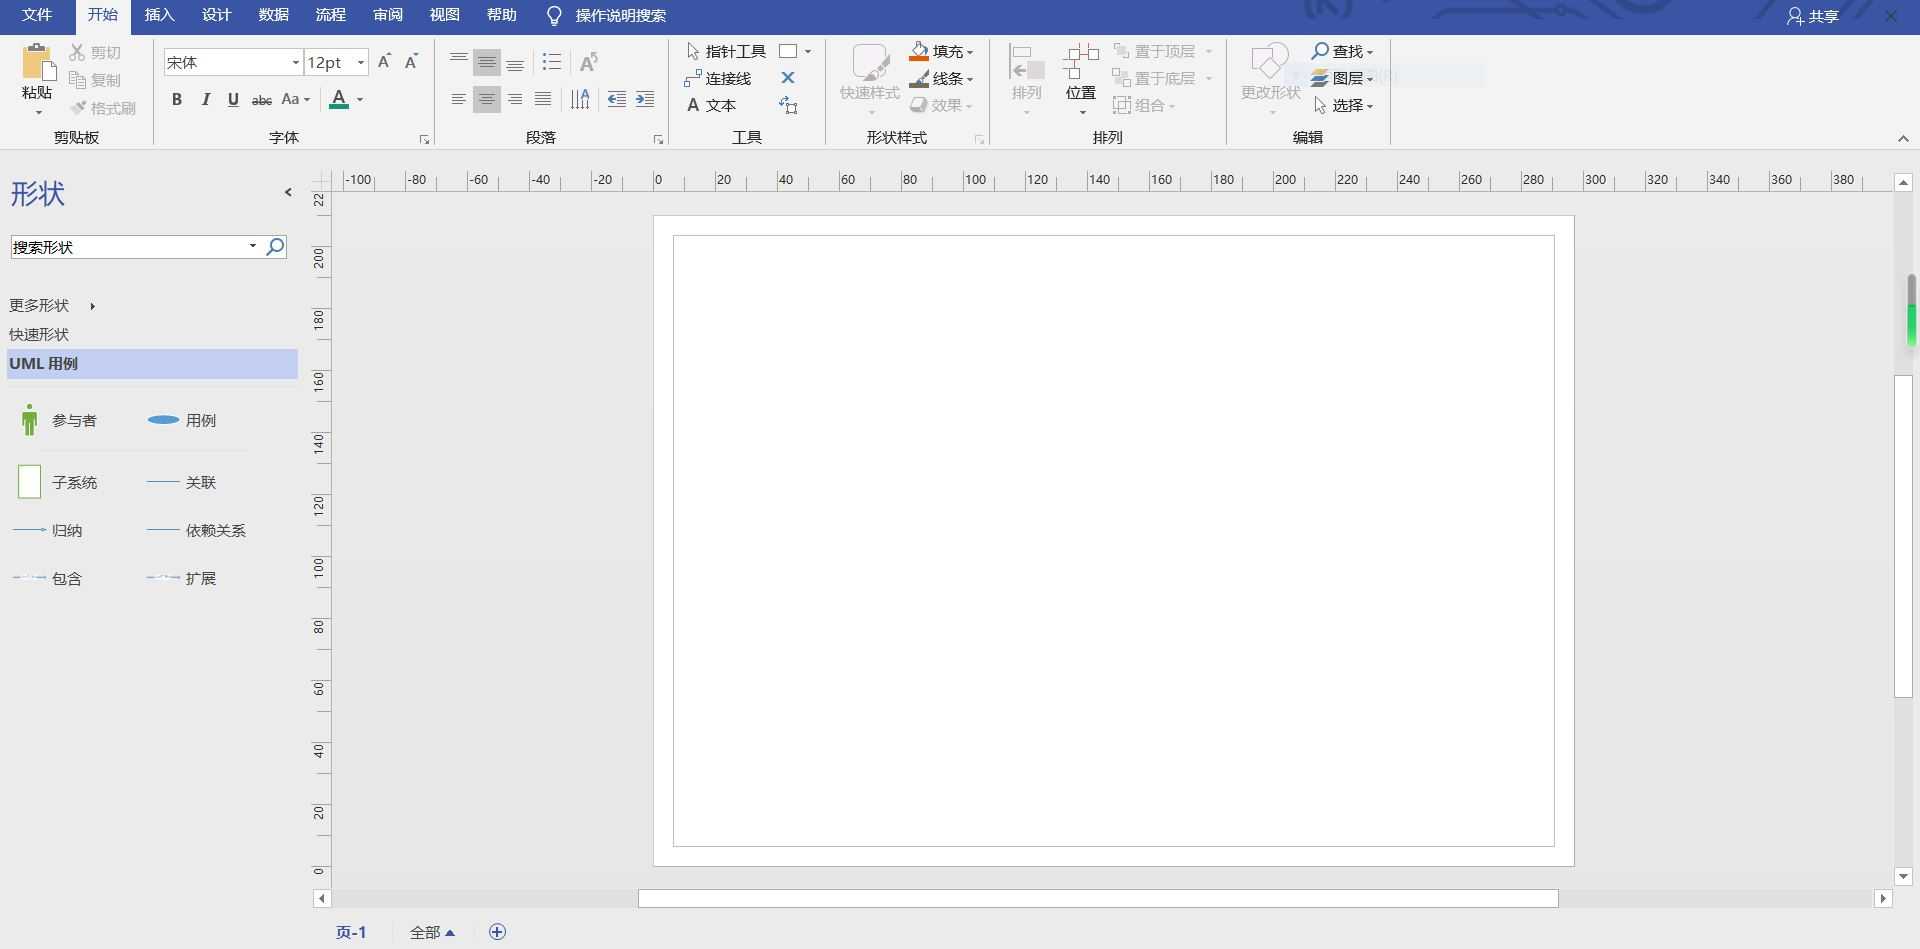The width and height of the screenshot is (1920, 949).
Task: Toggle Strikethrough formatting
Action: click(261, 99)
